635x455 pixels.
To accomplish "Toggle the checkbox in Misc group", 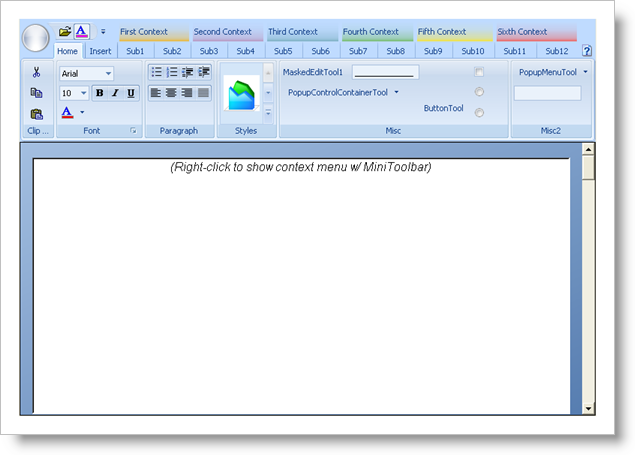I will coord(479,72).
